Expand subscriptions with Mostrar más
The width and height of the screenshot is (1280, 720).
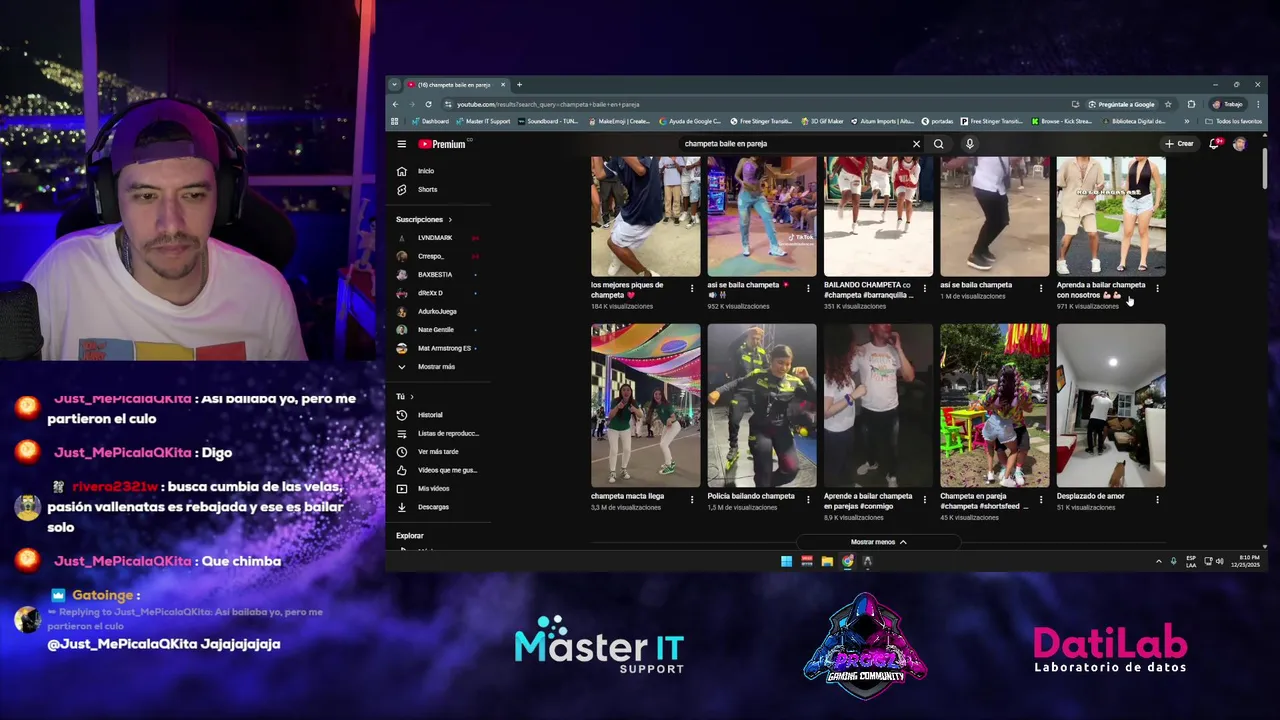(437, 367)
